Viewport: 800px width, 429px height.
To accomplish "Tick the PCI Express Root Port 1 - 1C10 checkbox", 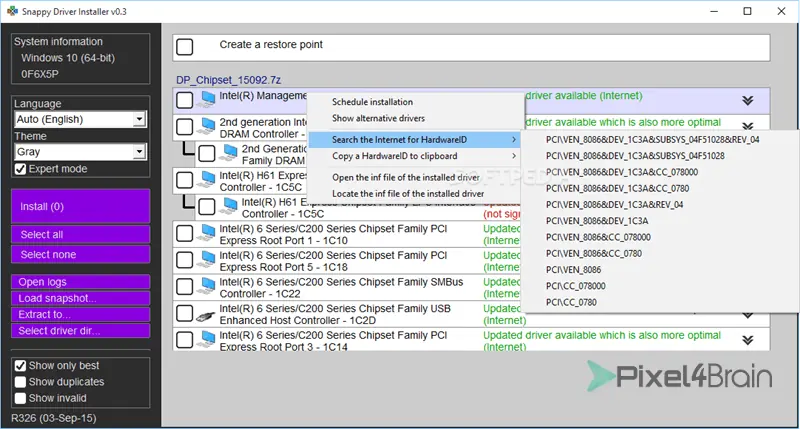I will (x=185, y=233).
